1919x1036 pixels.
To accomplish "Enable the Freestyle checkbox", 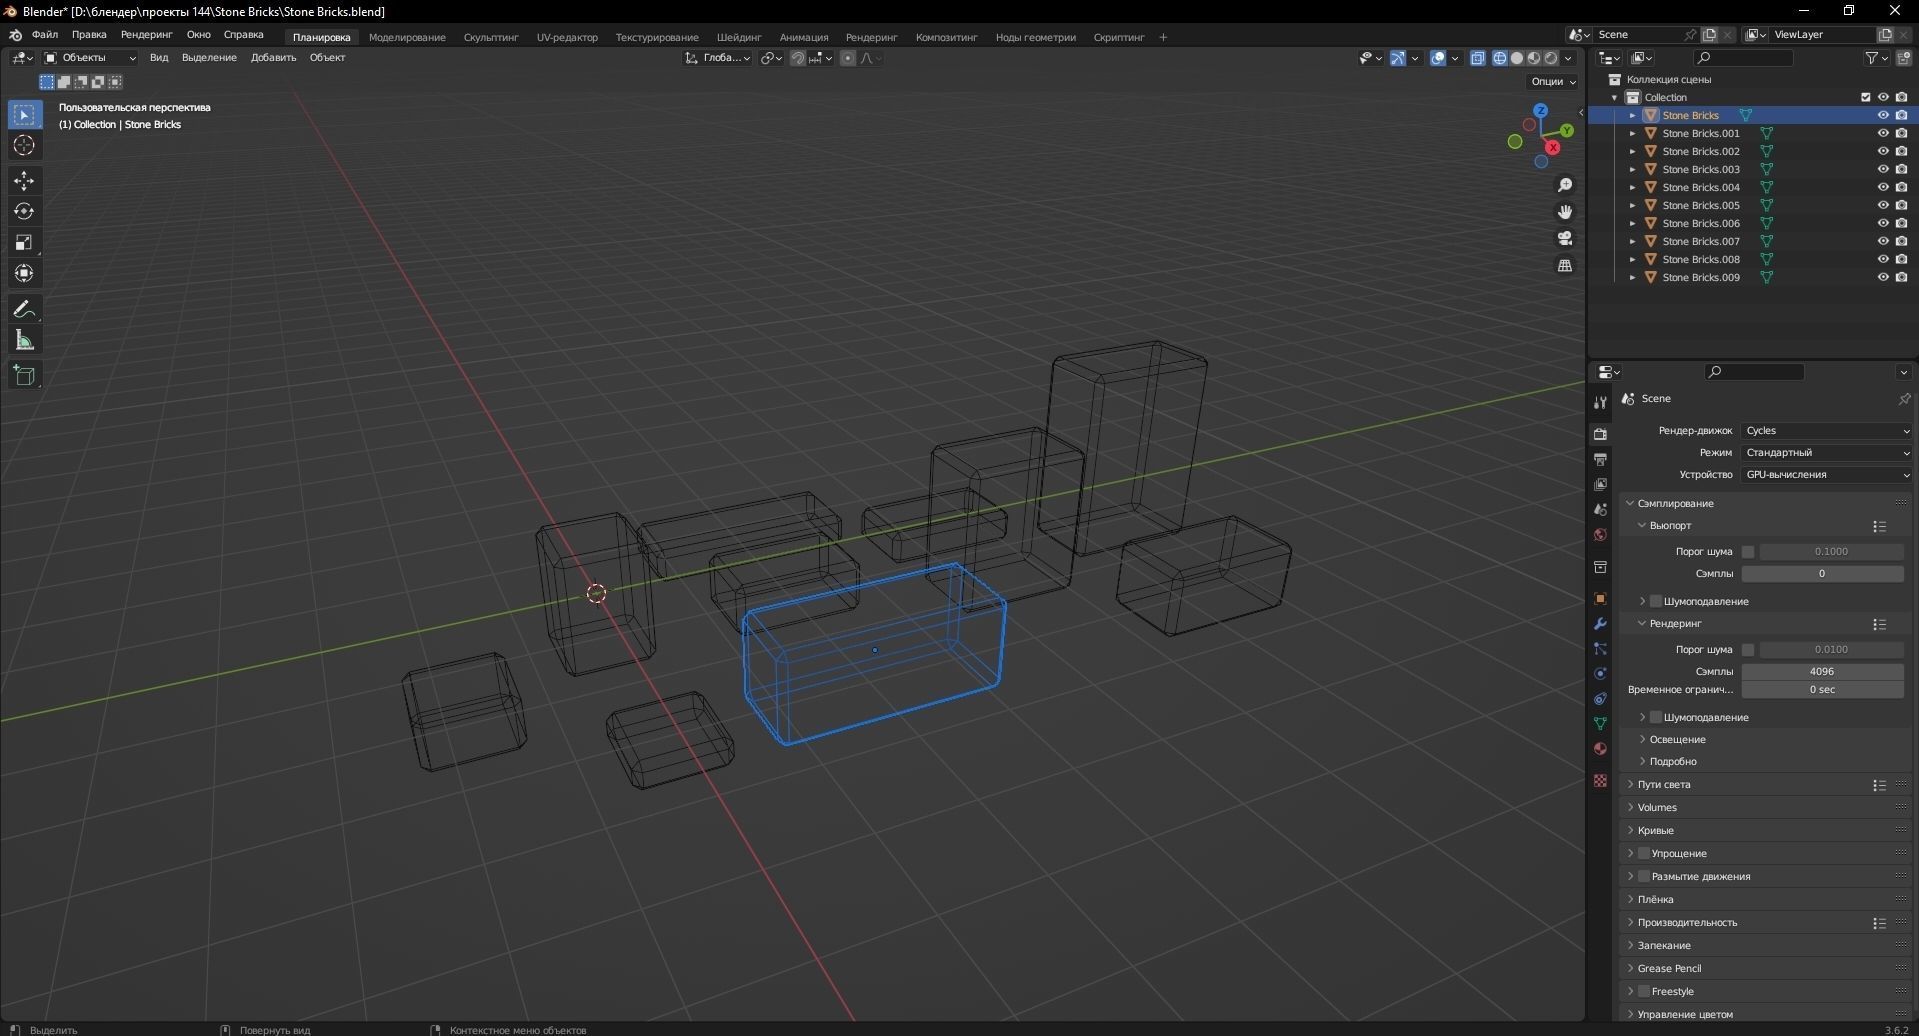I will [1644, 991].
